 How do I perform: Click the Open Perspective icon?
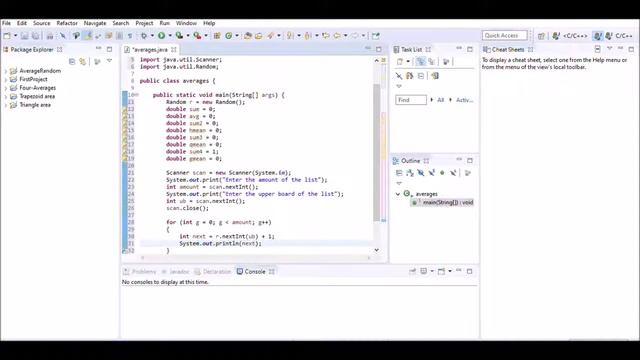click(x=541, y=36)
